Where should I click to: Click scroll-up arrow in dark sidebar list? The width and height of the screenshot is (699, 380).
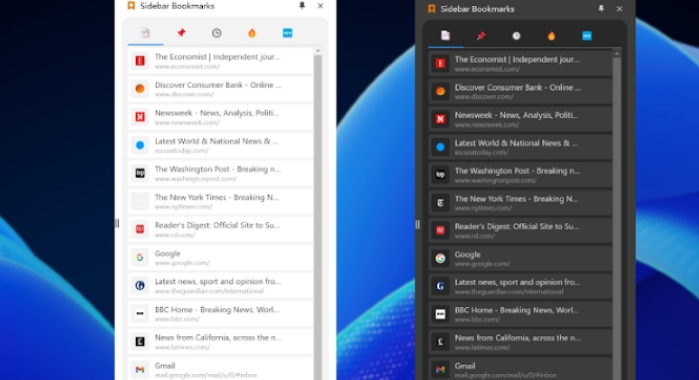[x=617, y=54]
